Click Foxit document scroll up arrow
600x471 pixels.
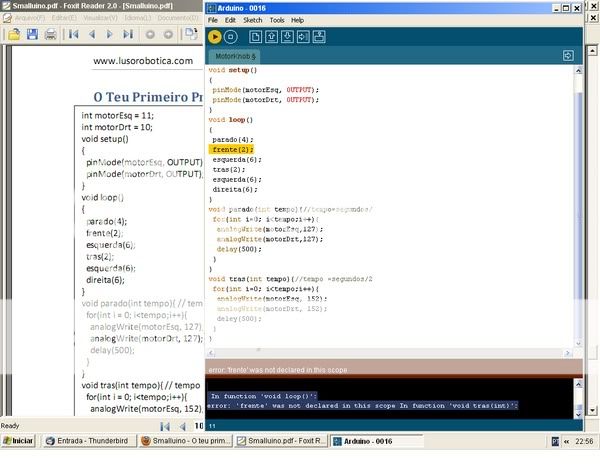592,51
